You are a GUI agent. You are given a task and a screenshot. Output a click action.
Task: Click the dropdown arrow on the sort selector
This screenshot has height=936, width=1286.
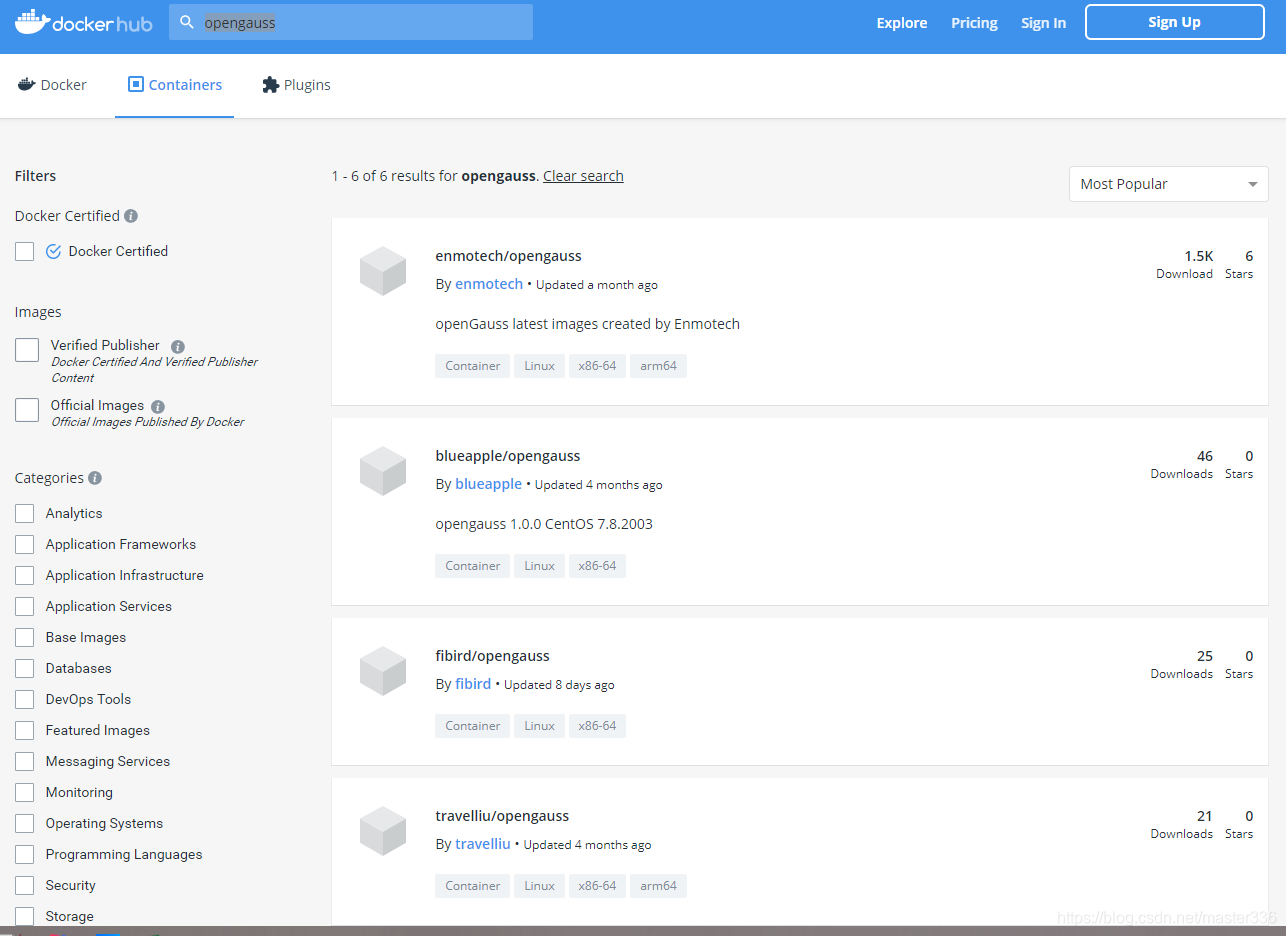click(1252, 184)
